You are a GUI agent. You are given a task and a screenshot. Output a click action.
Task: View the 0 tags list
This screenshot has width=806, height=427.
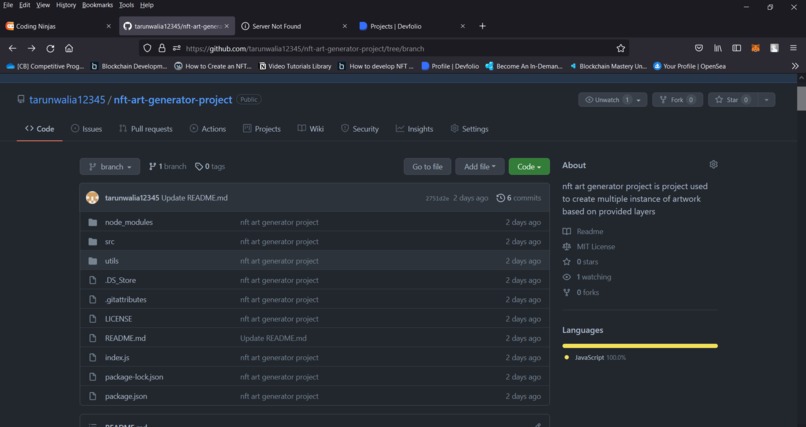[210, 166]
